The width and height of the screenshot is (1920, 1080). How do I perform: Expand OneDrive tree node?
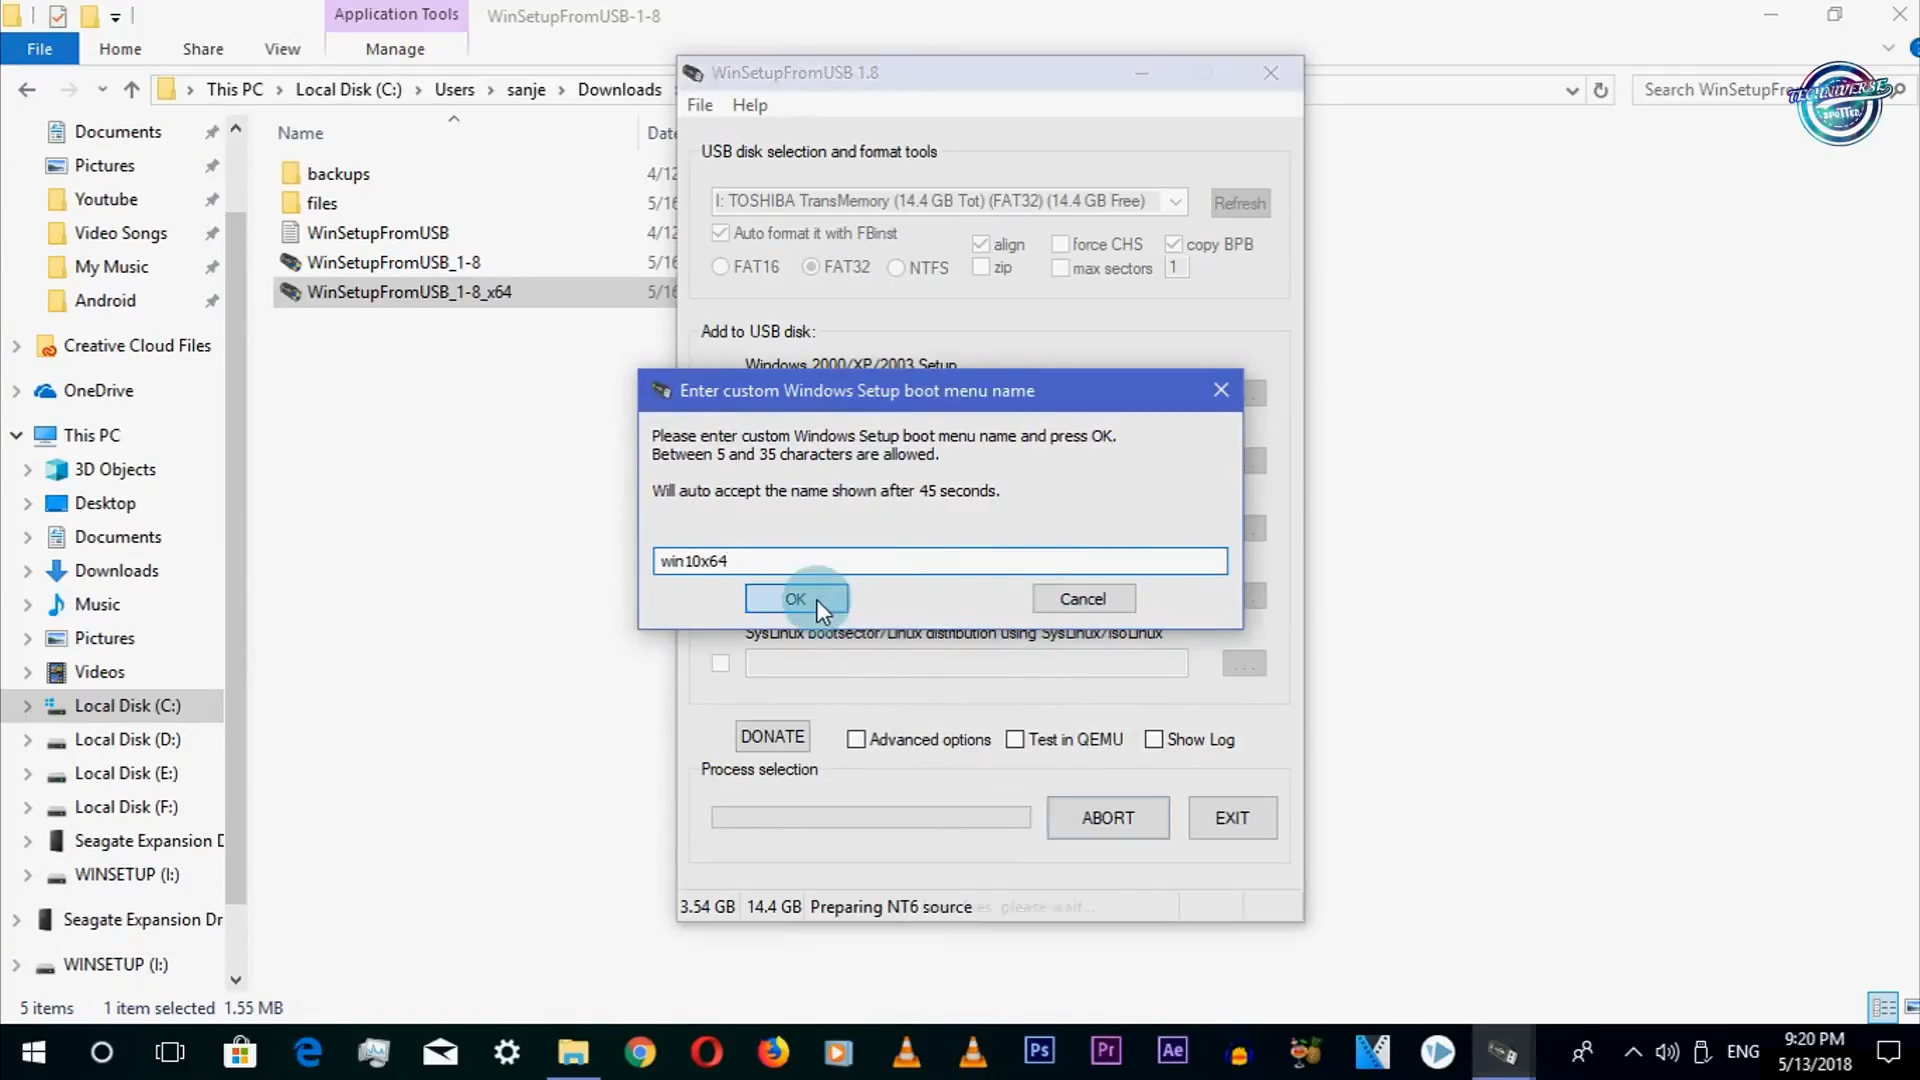(16, 391)
